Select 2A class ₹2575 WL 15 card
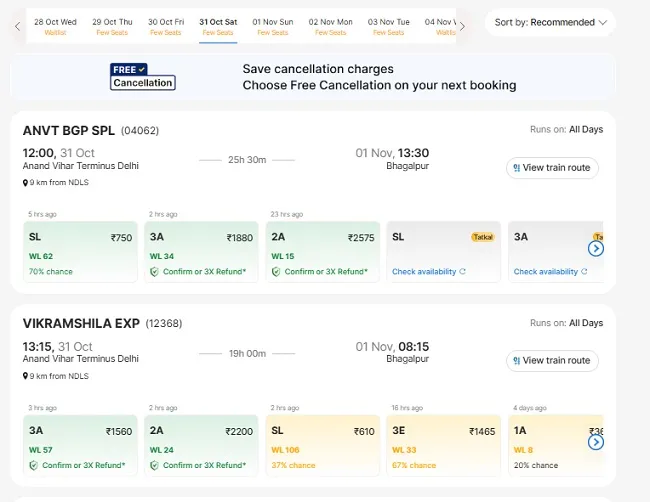Image resolution: width=650 pixels, height=502 pixels. (x=323, y=252)
